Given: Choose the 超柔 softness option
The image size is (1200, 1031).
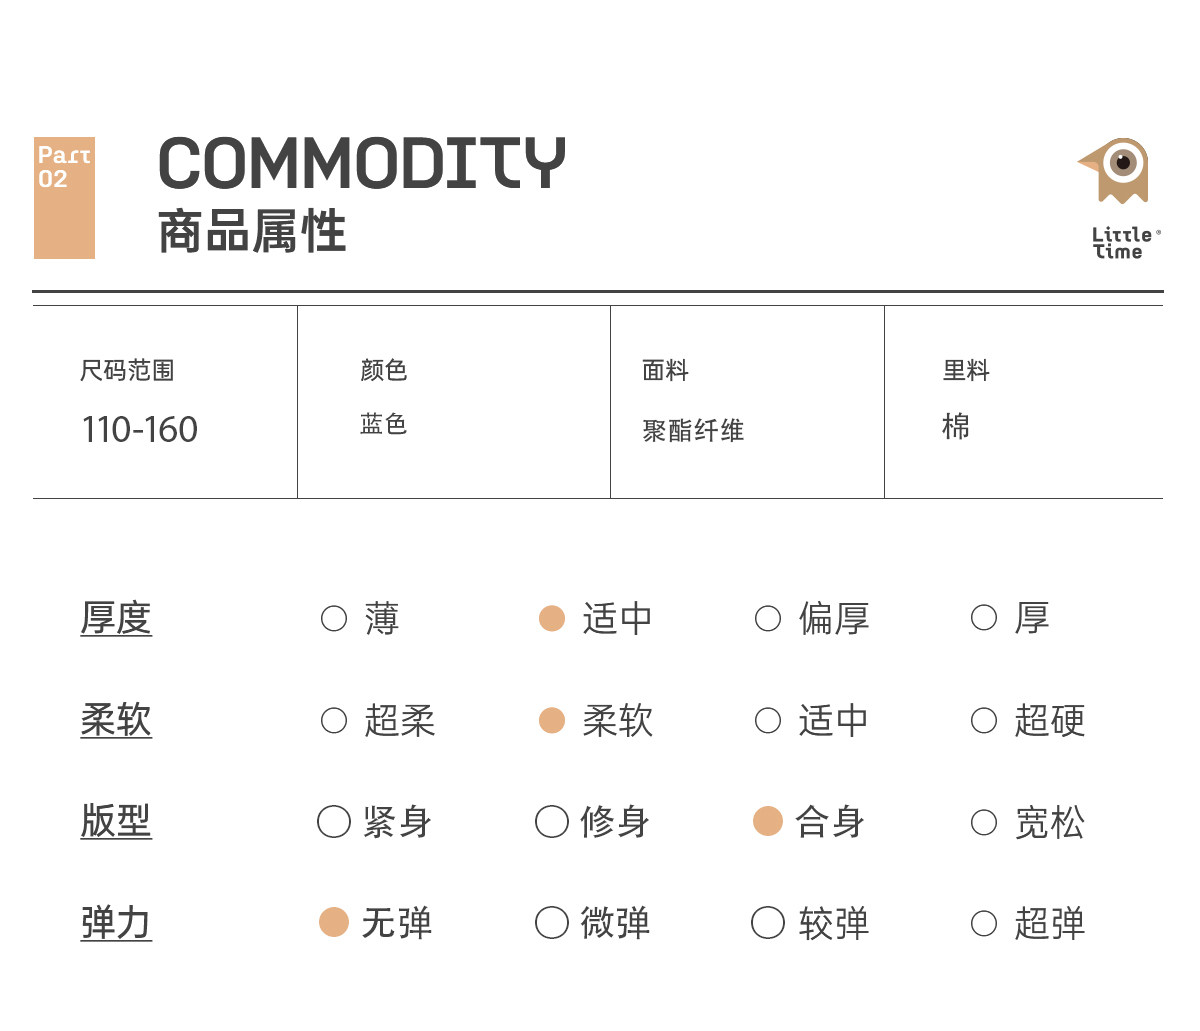Looking at the screenshot, I should (x=334, y=721).
